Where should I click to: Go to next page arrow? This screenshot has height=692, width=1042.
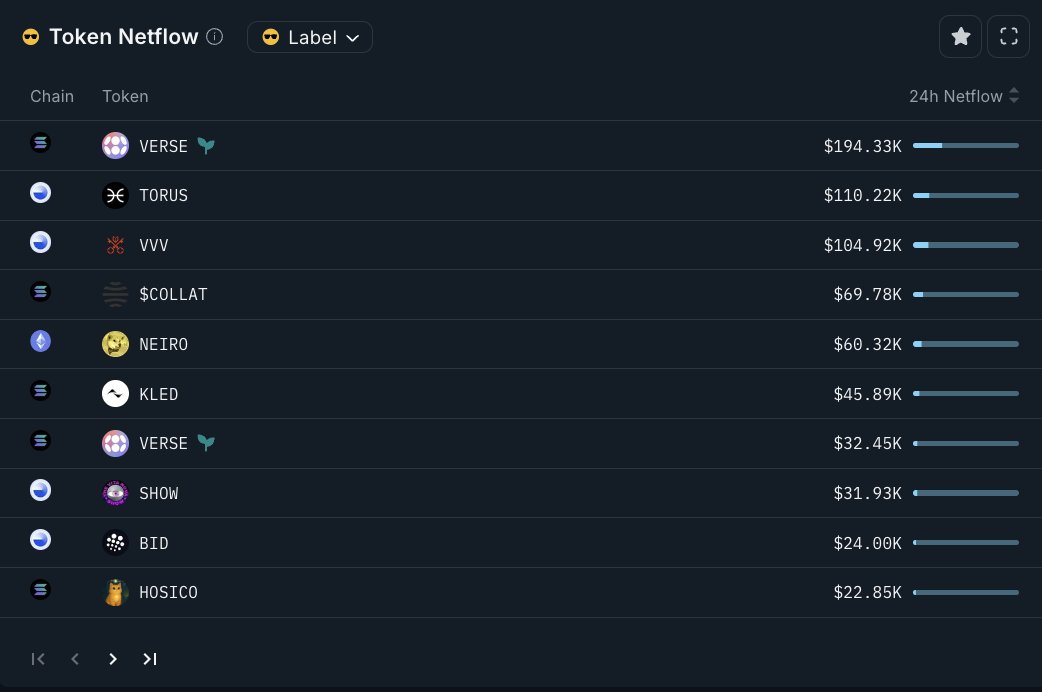(x=112, y=659)
